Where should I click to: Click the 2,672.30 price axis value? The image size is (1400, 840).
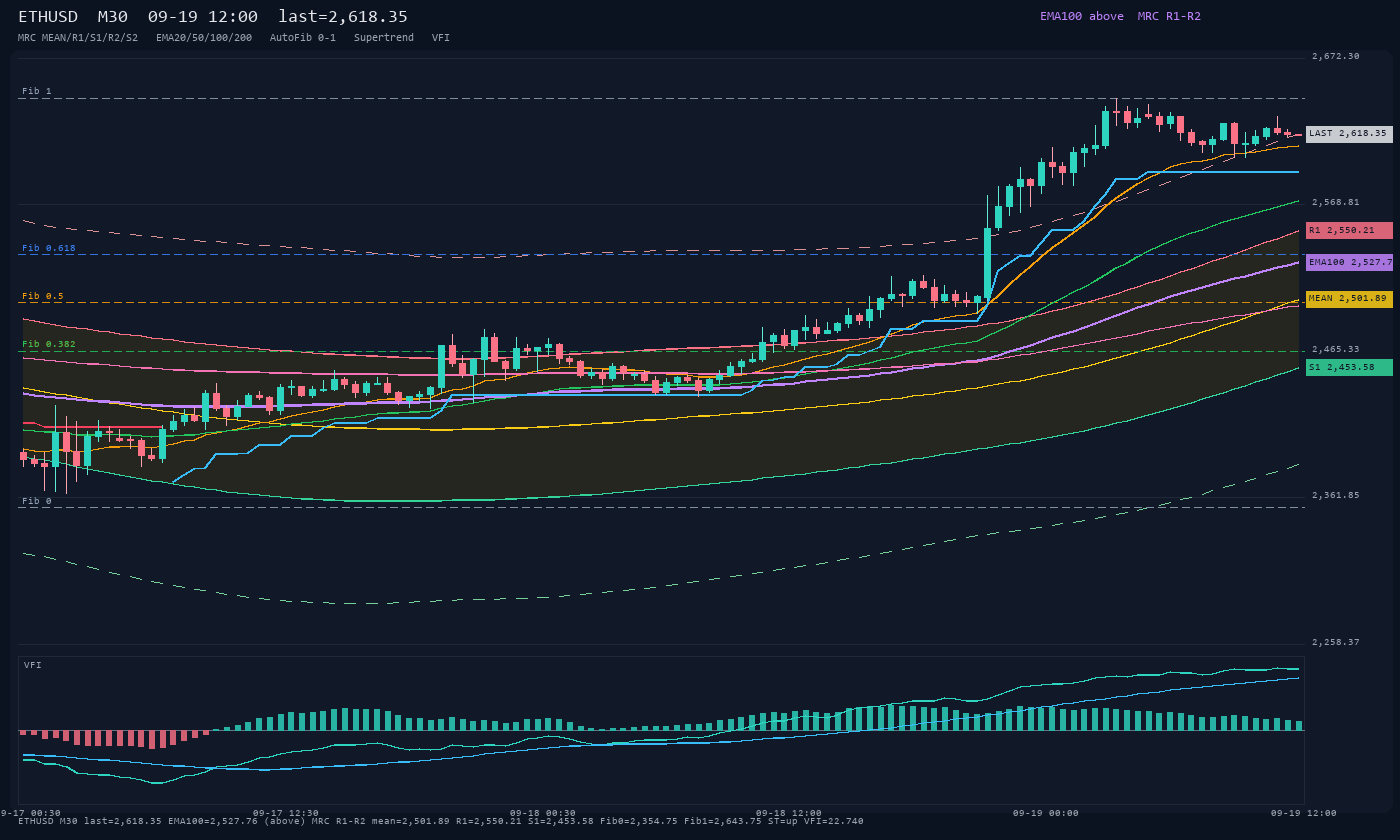pos(1336,56)
